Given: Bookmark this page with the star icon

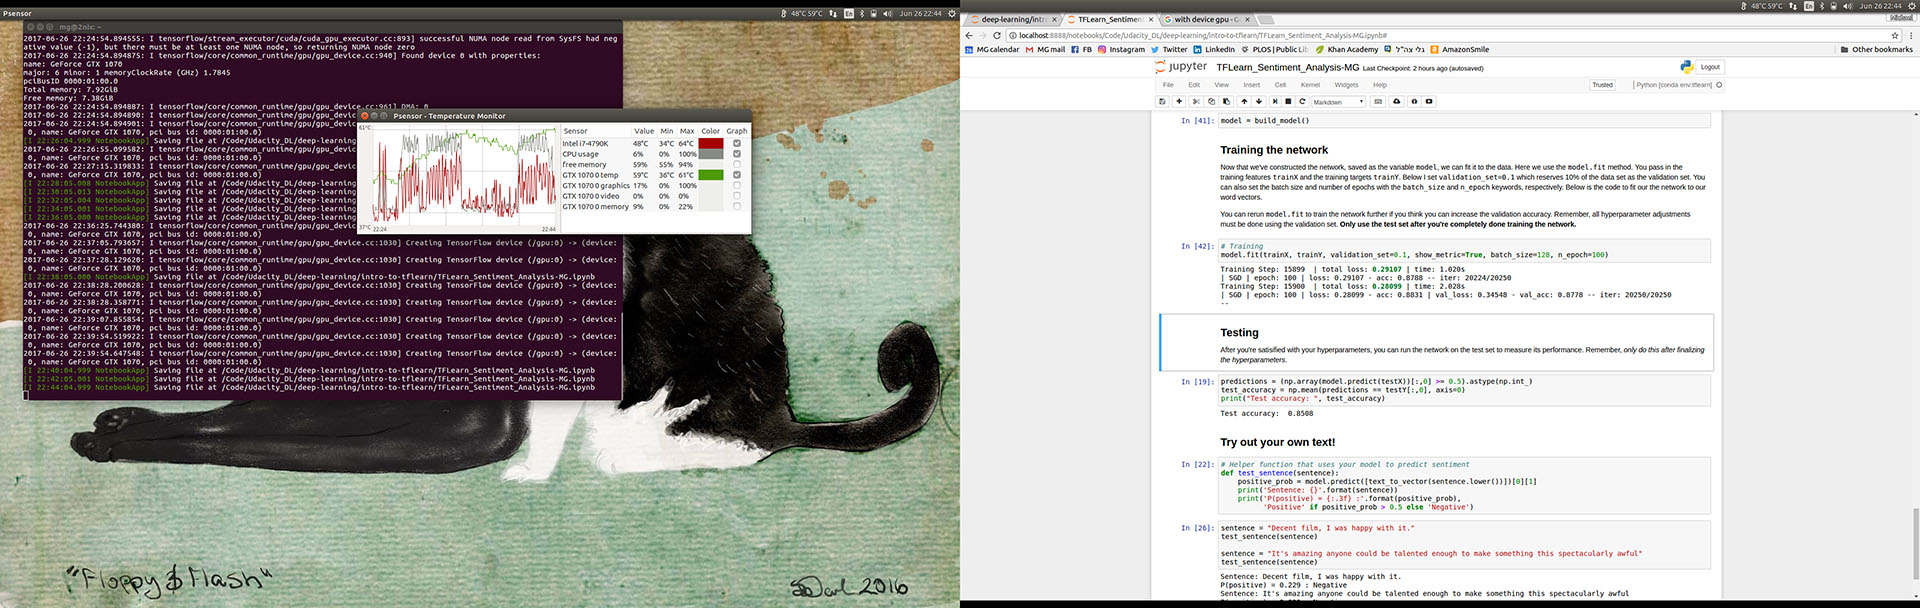Looking at the screenshot, I should pos(1894,35).
